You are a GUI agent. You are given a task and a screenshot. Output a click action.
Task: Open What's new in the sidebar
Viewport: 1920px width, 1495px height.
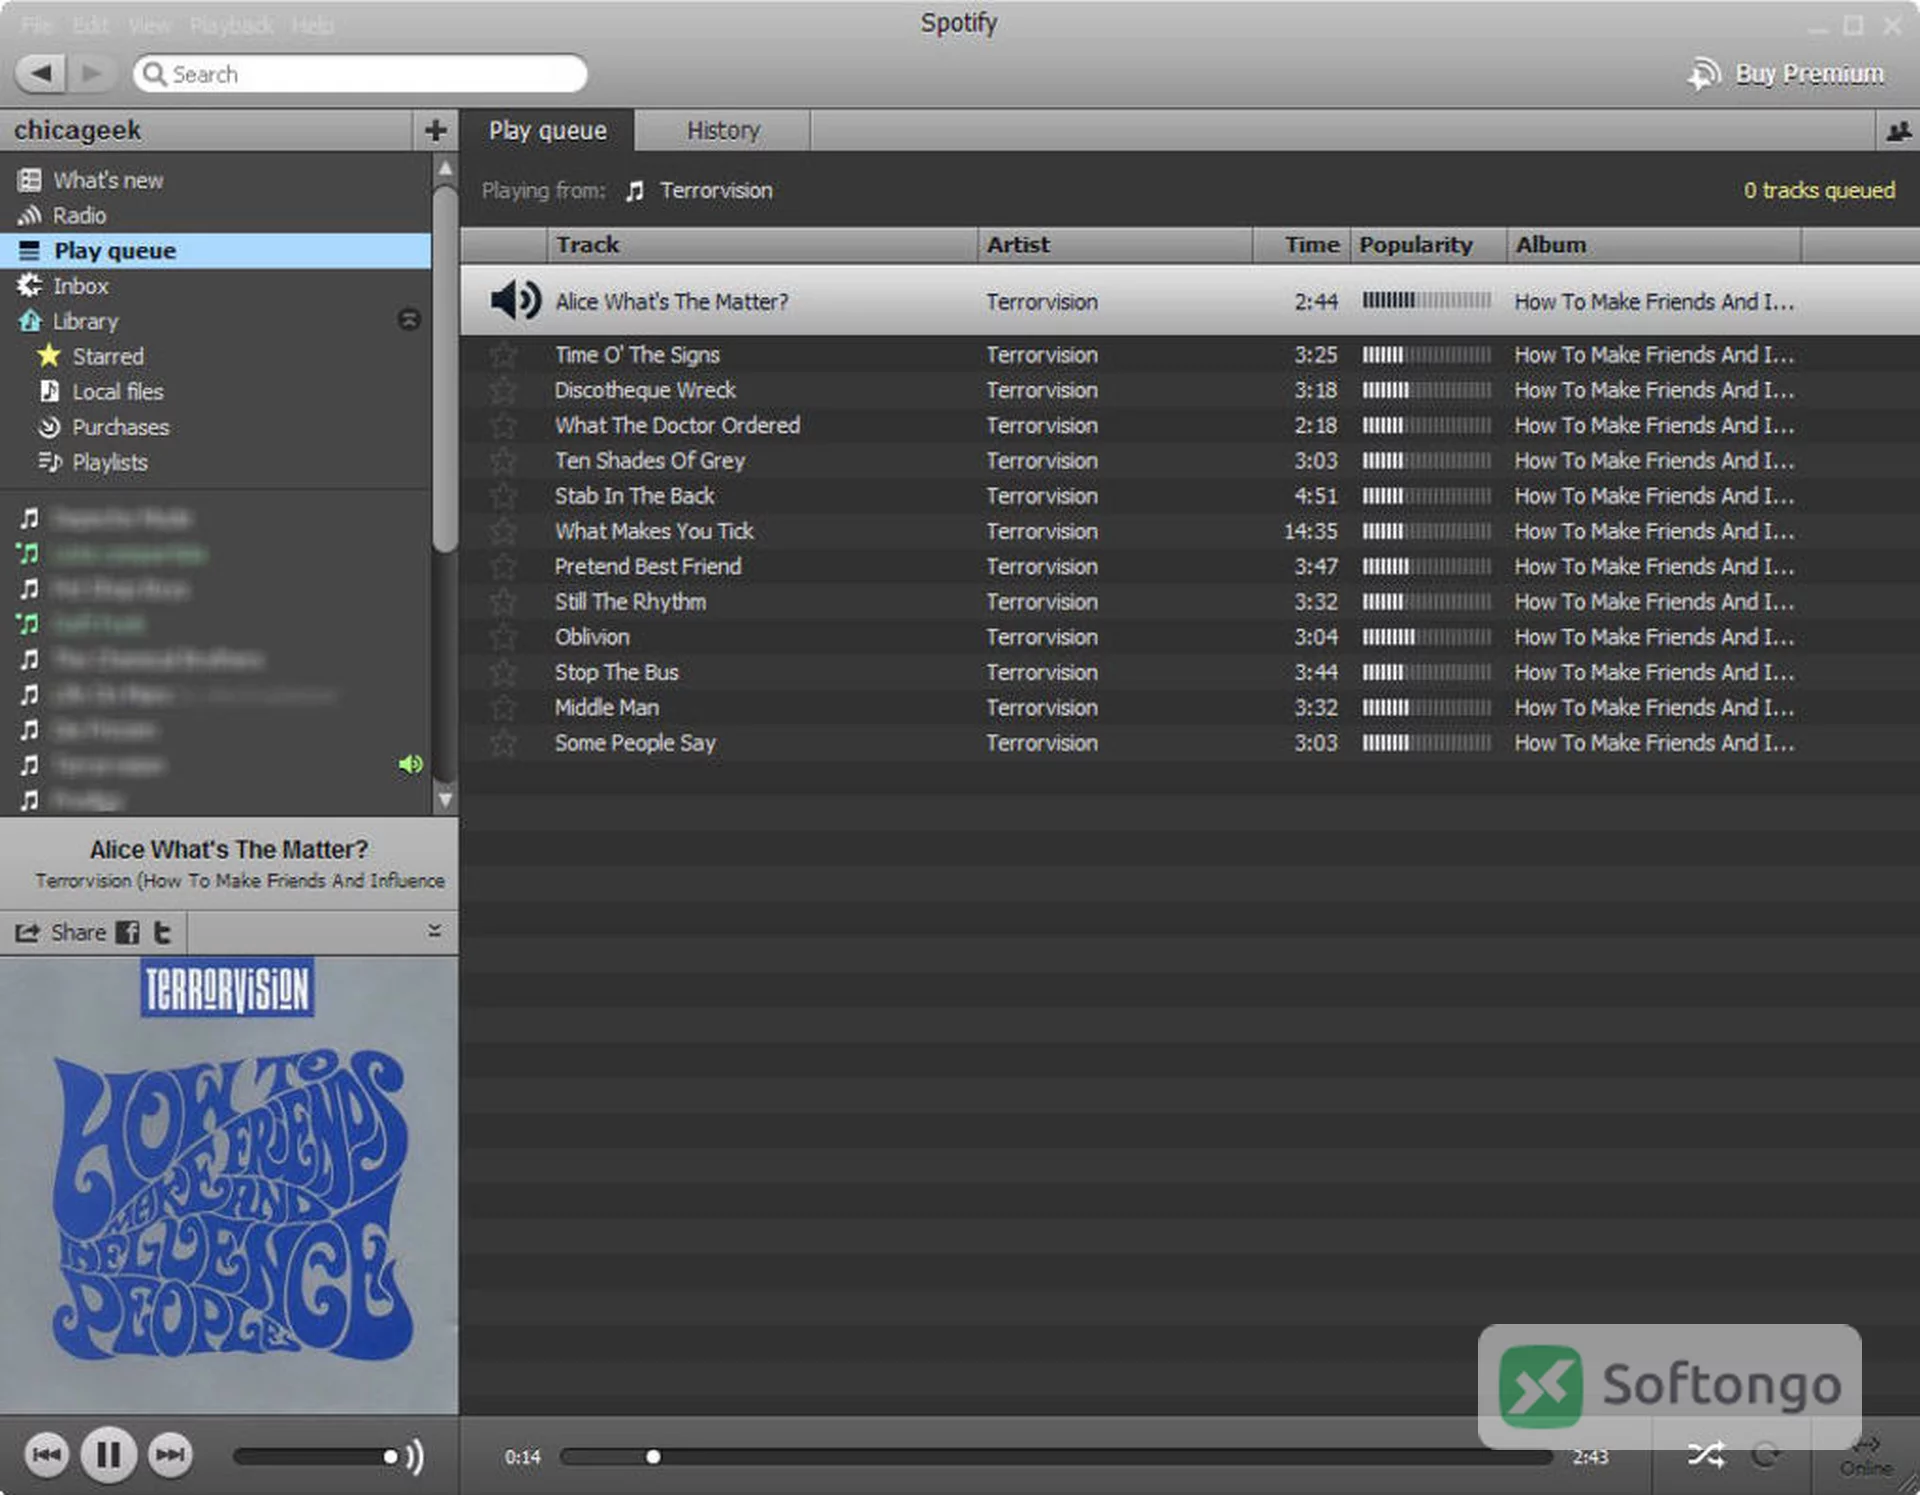(108, 180)
